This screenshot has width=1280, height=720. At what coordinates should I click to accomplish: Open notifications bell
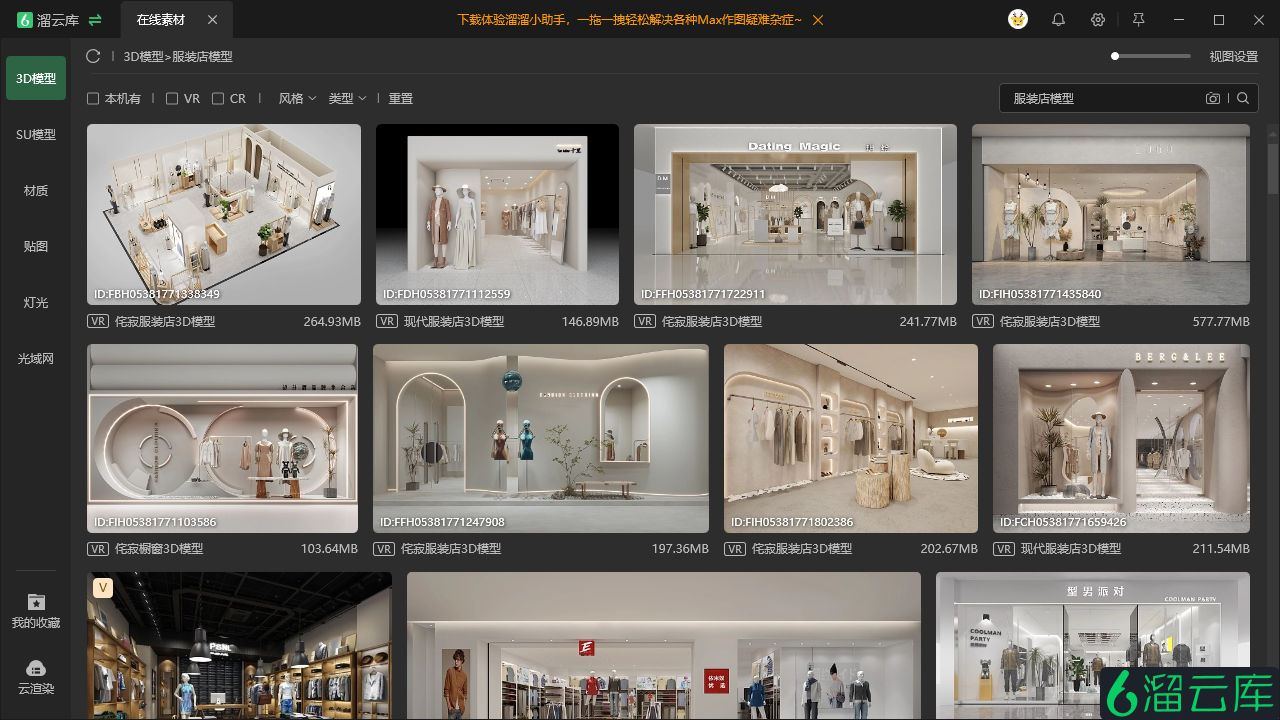coord(1058,20)
